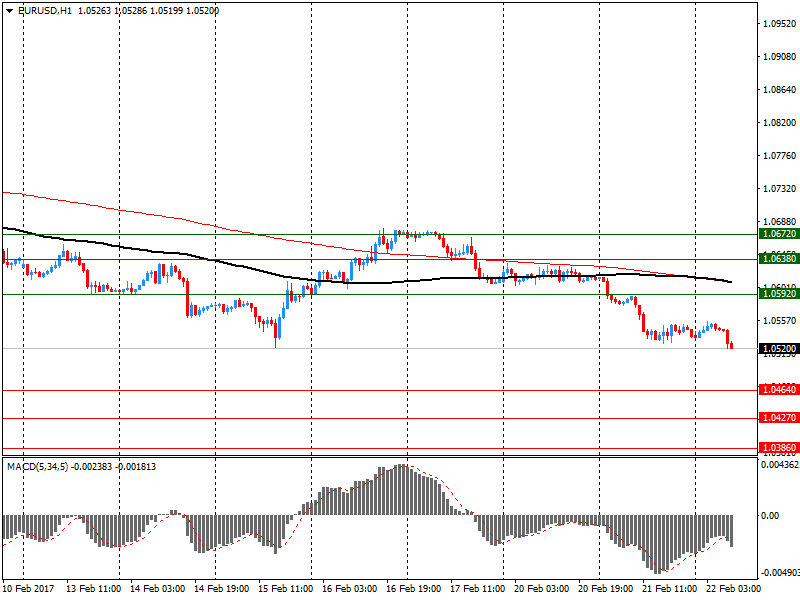The image size is (800, 600).
Task: Click the 1.09080 price scale value
Action: click(780, 57)
